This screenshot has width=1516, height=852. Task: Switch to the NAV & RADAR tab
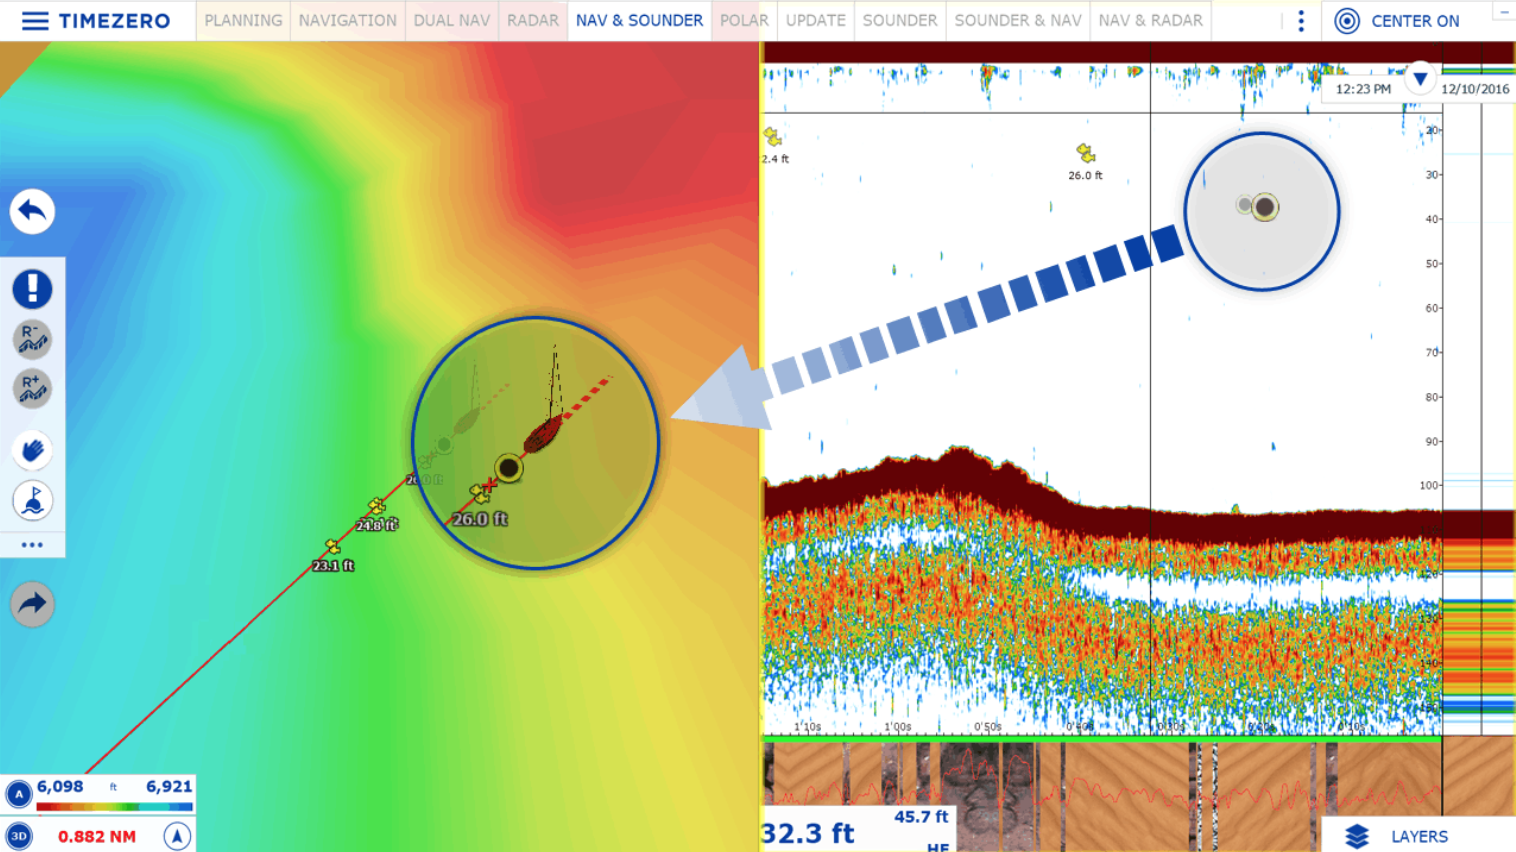coord(1150,20)
